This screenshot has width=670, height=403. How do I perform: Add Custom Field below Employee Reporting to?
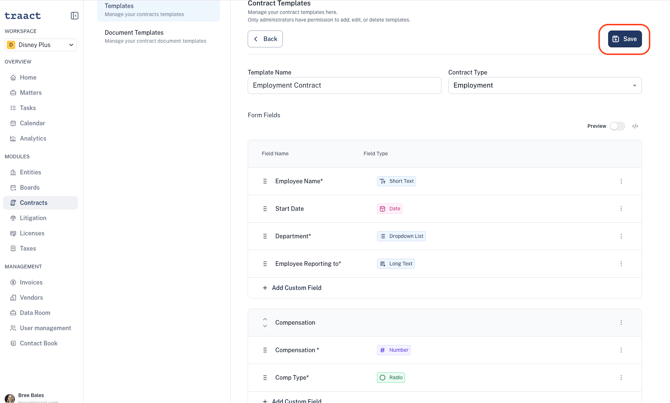292,288
